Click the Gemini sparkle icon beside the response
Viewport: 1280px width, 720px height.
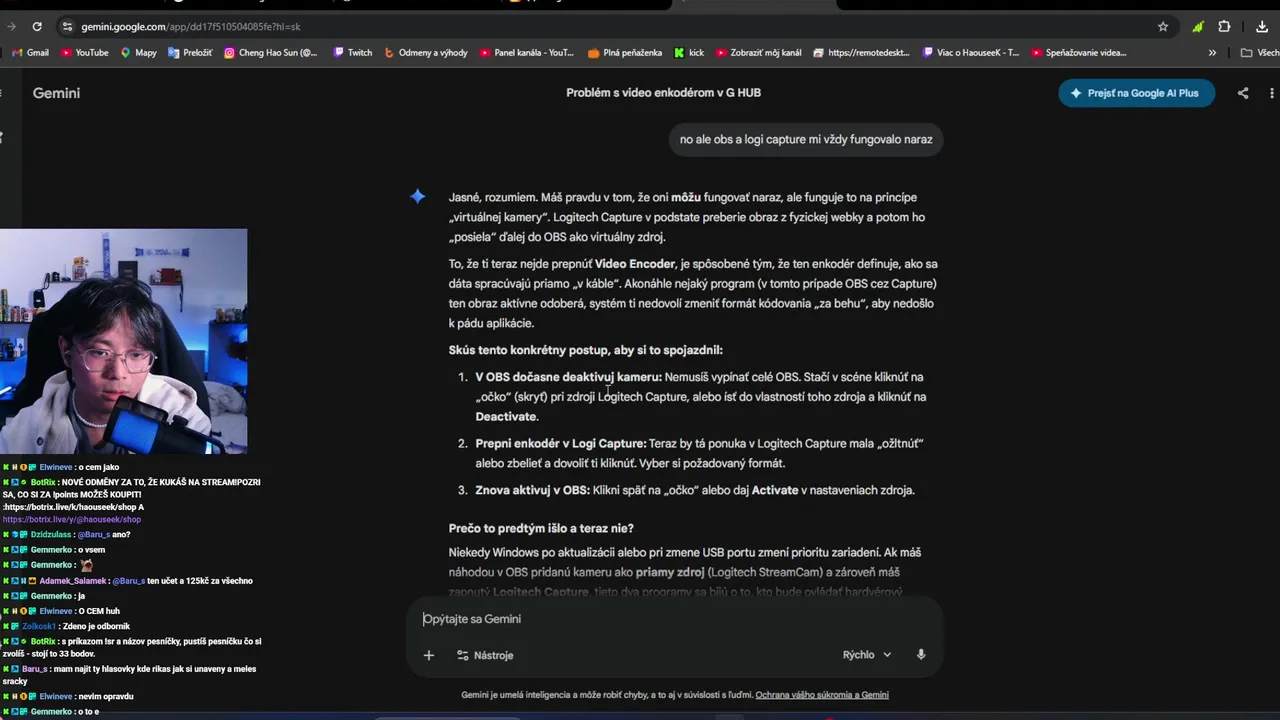[418, 197]
